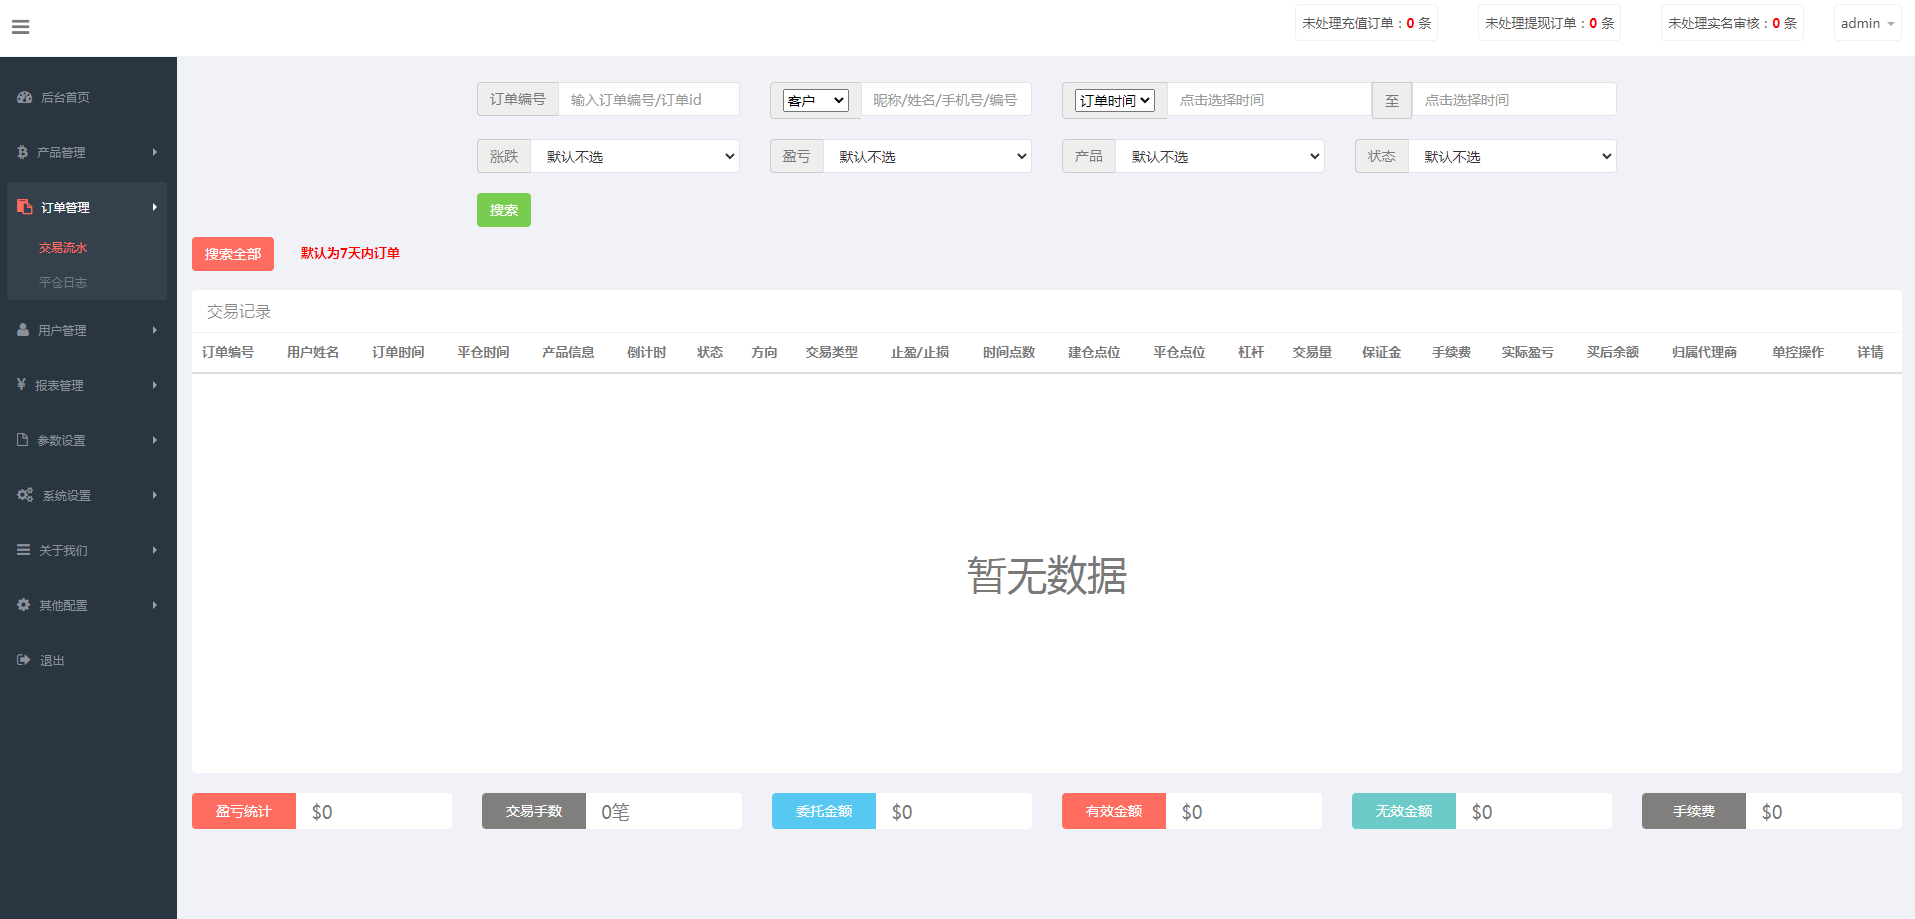Viewport: 1915px width, 919px height.
Task: Click the gears icon for 系统设置
Action: [x=25, y=495]
